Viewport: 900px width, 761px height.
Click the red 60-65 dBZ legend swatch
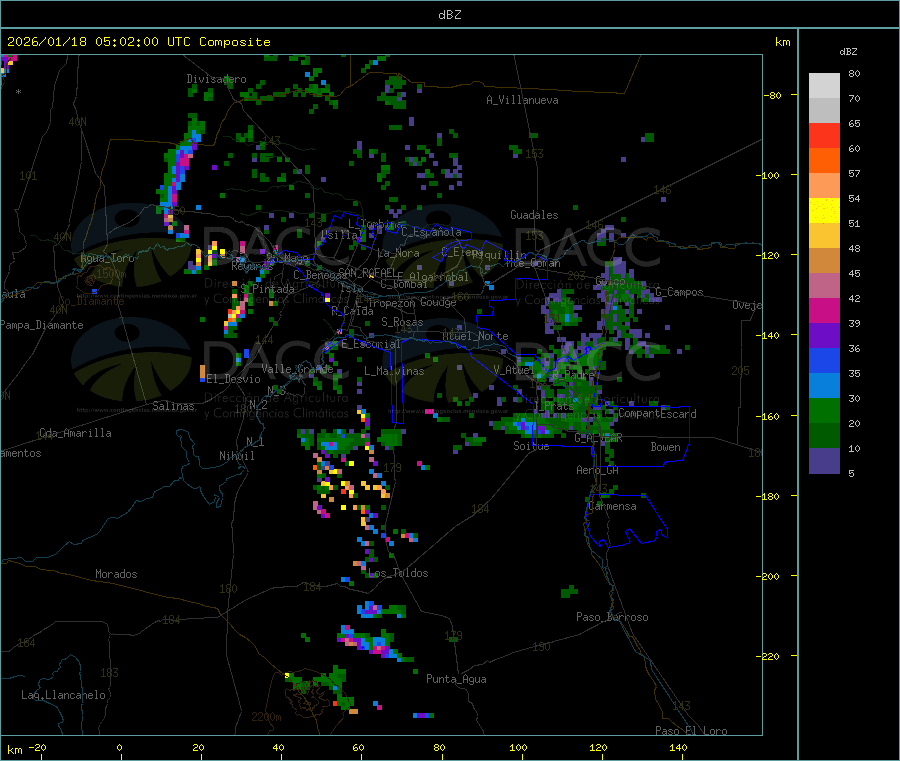[824, 135]
